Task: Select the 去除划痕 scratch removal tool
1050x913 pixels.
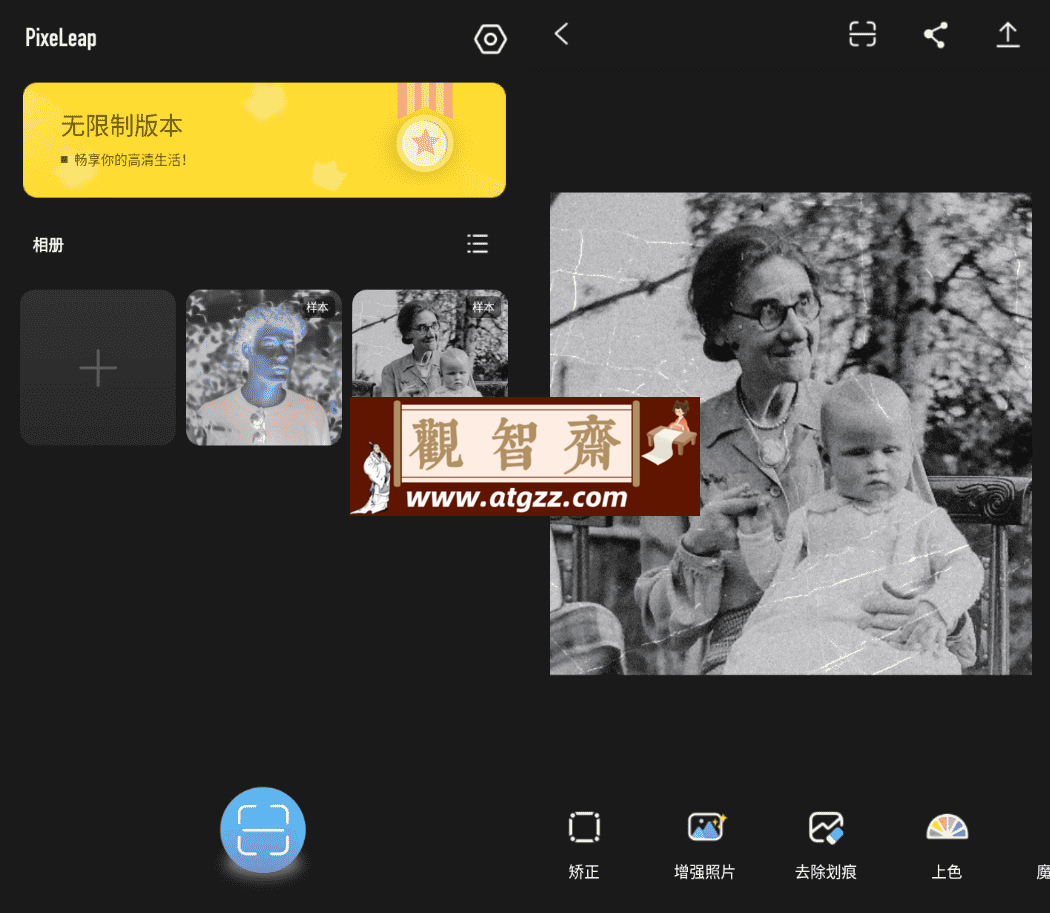Action: click(x=826, y=844)
